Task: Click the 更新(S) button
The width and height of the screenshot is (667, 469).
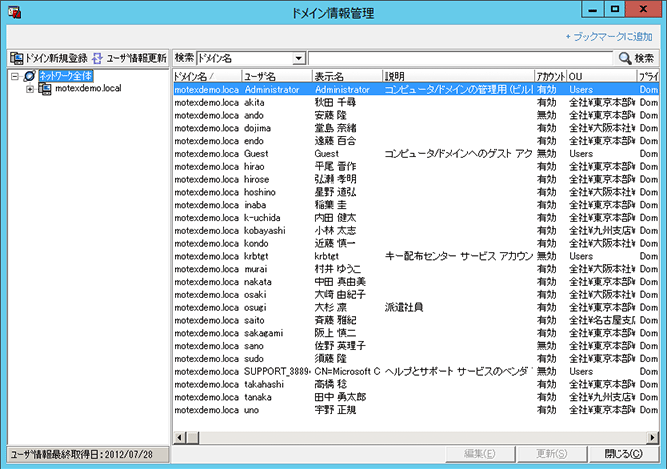Action: [x=551, y=454]
